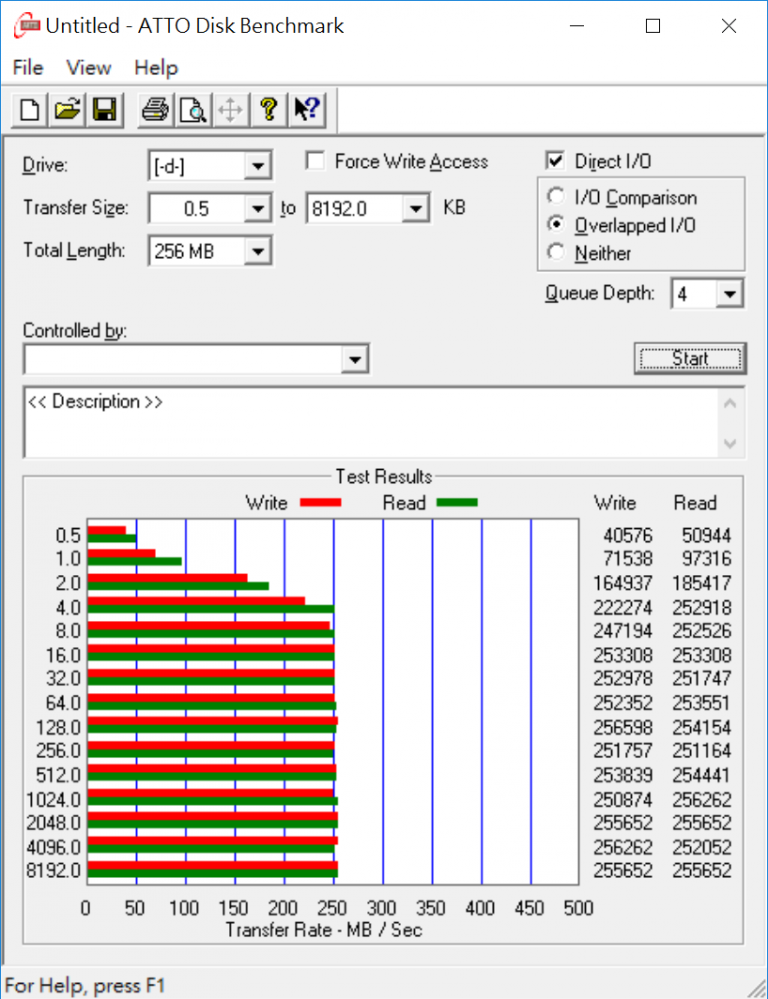Select the Overlapped I/O radio button
The height and width of the screenshot is (999, 768).
point(556,224)
